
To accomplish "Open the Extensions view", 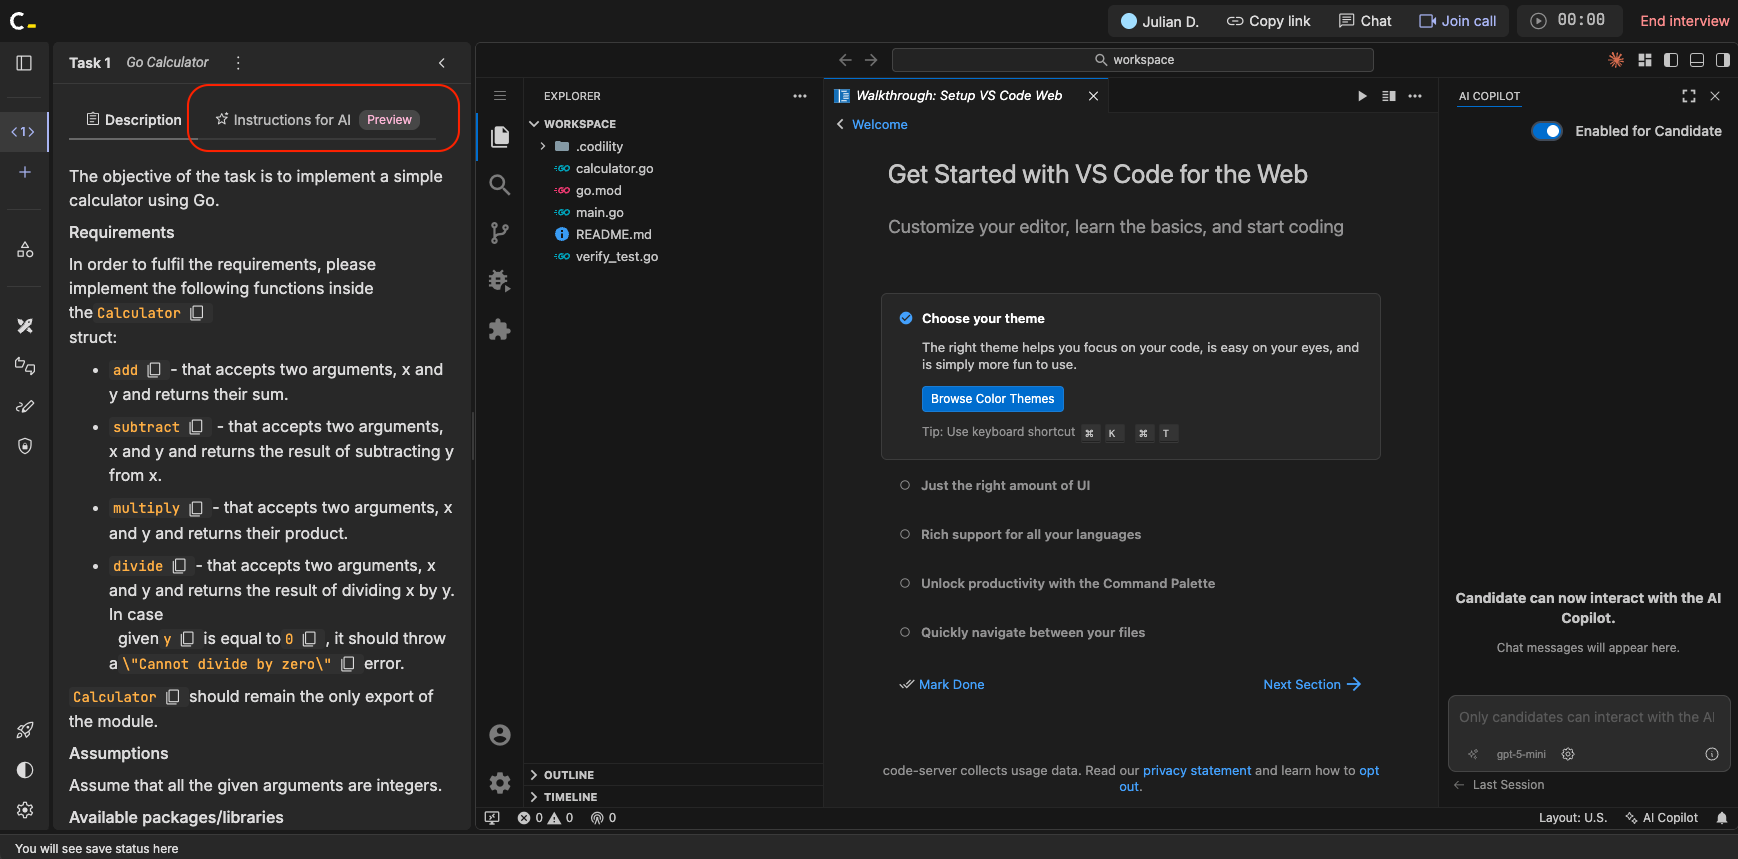I will 500,329.
